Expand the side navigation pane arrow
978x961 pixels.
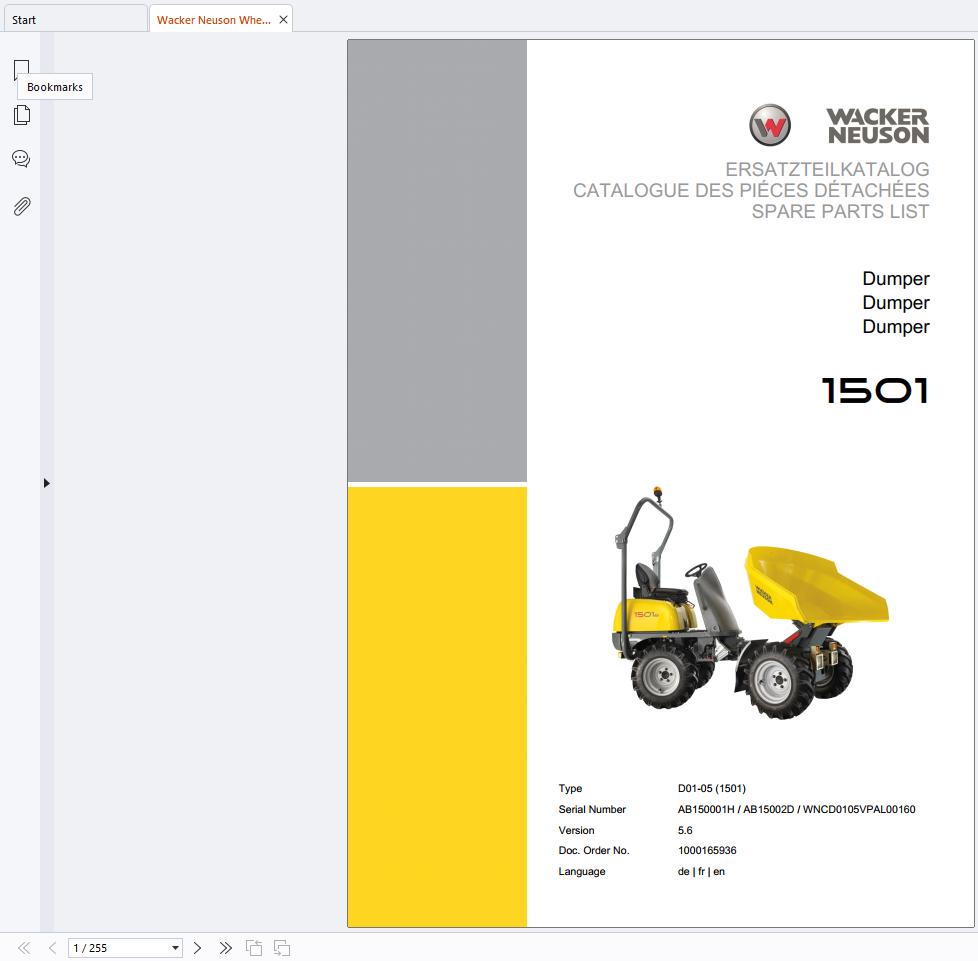click(x=47, y=483)
